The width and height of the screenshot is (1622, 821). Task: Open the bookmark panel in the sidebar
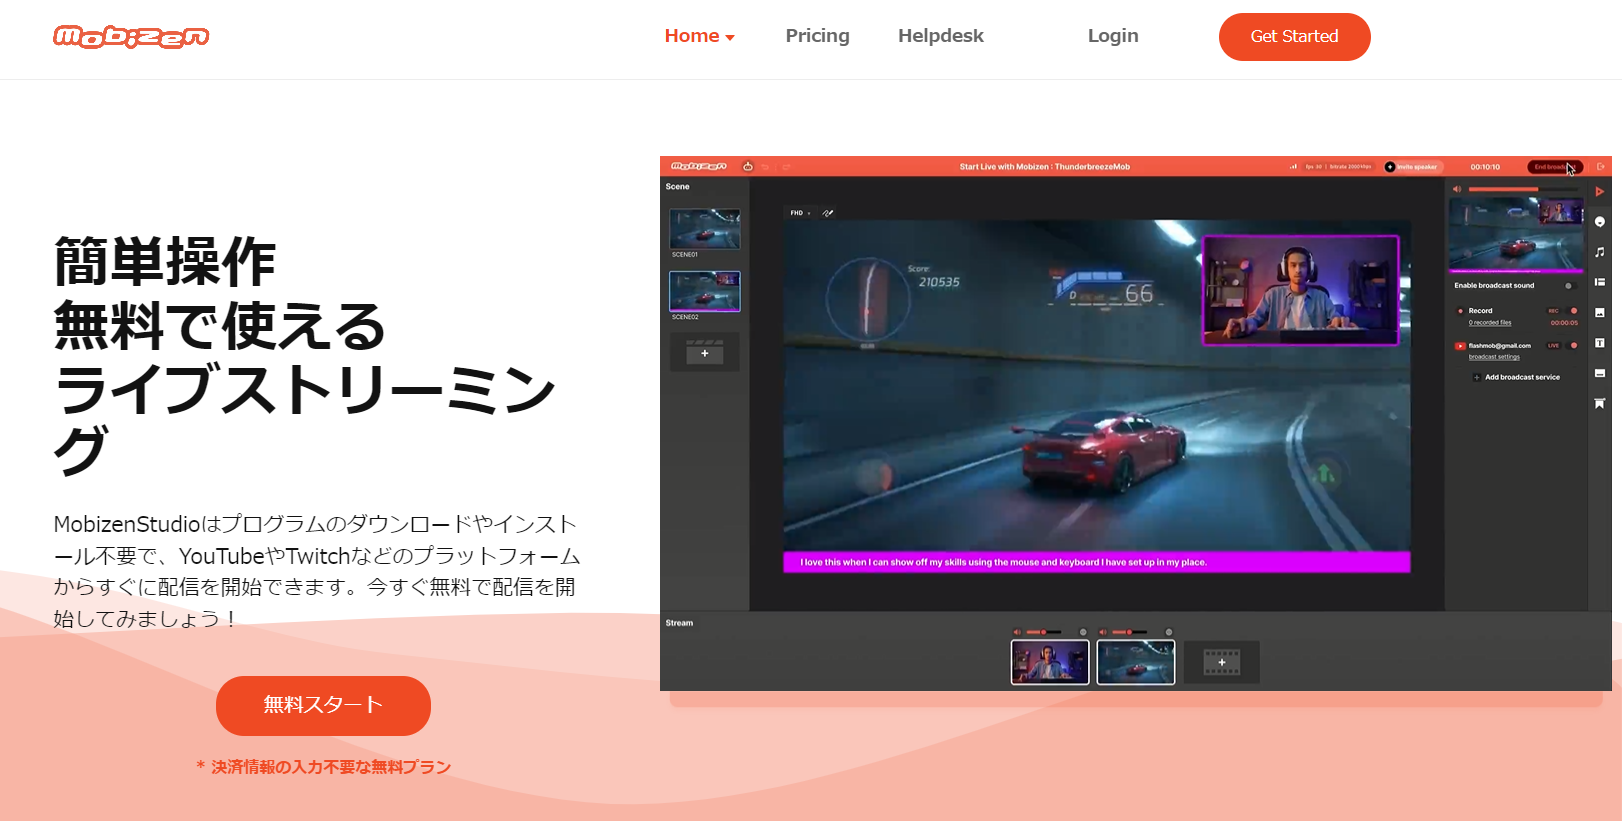coord(1600,403)
